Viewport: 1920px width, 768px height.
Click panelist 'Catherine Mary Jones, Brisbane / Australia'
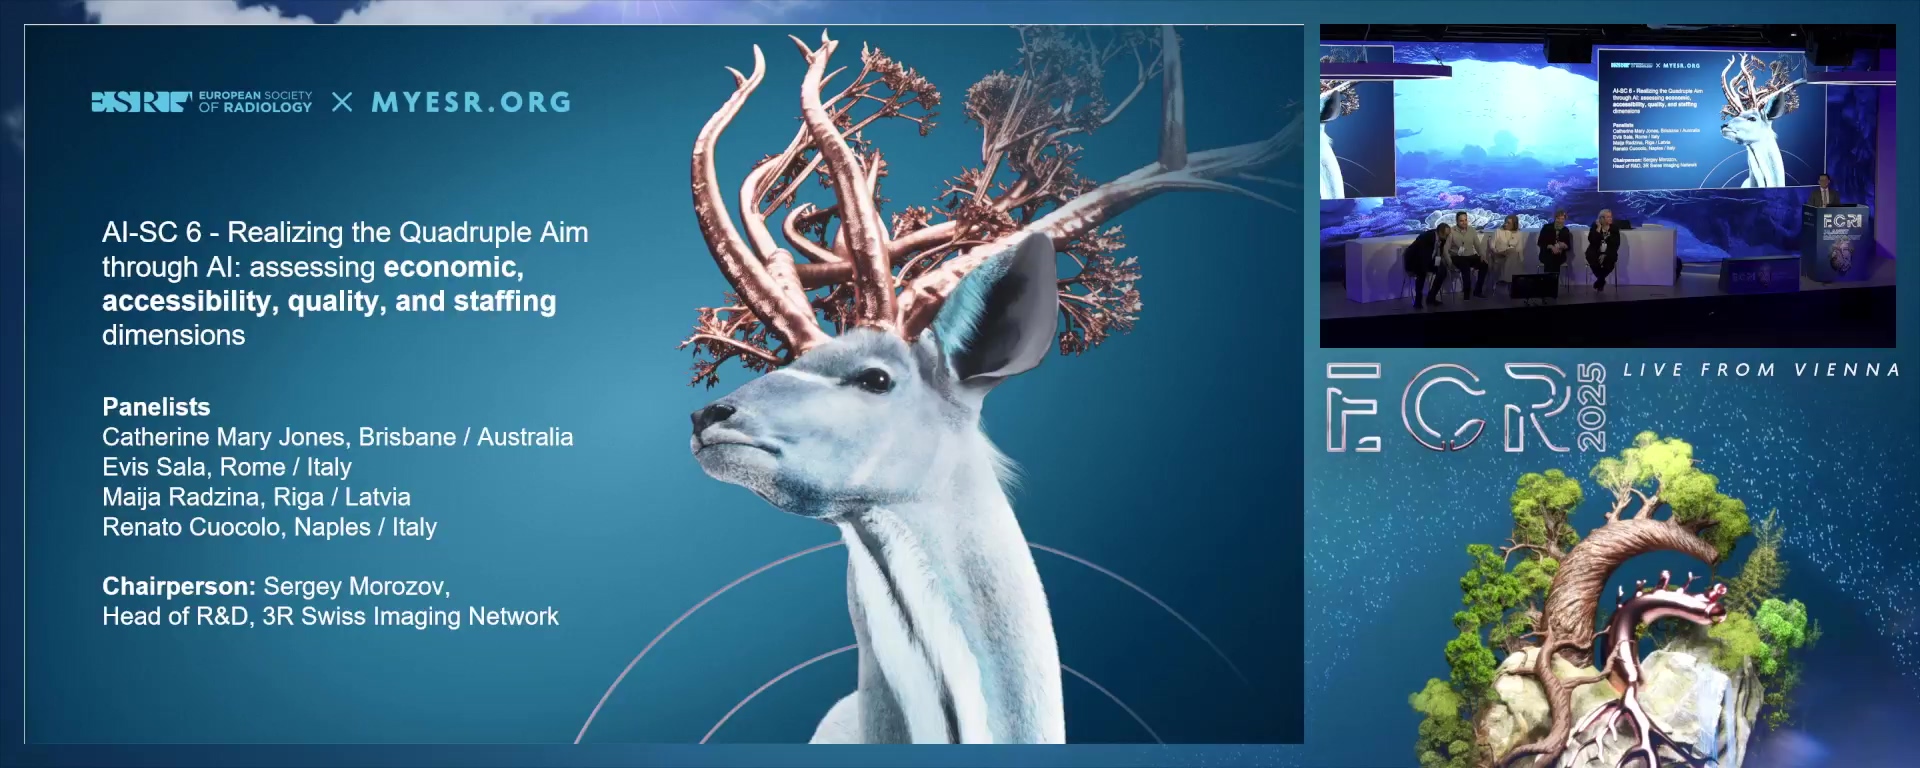338,437
